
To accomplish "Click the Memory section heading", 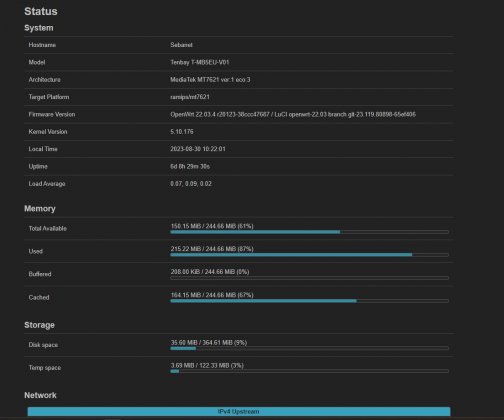I will click(40, 209).
